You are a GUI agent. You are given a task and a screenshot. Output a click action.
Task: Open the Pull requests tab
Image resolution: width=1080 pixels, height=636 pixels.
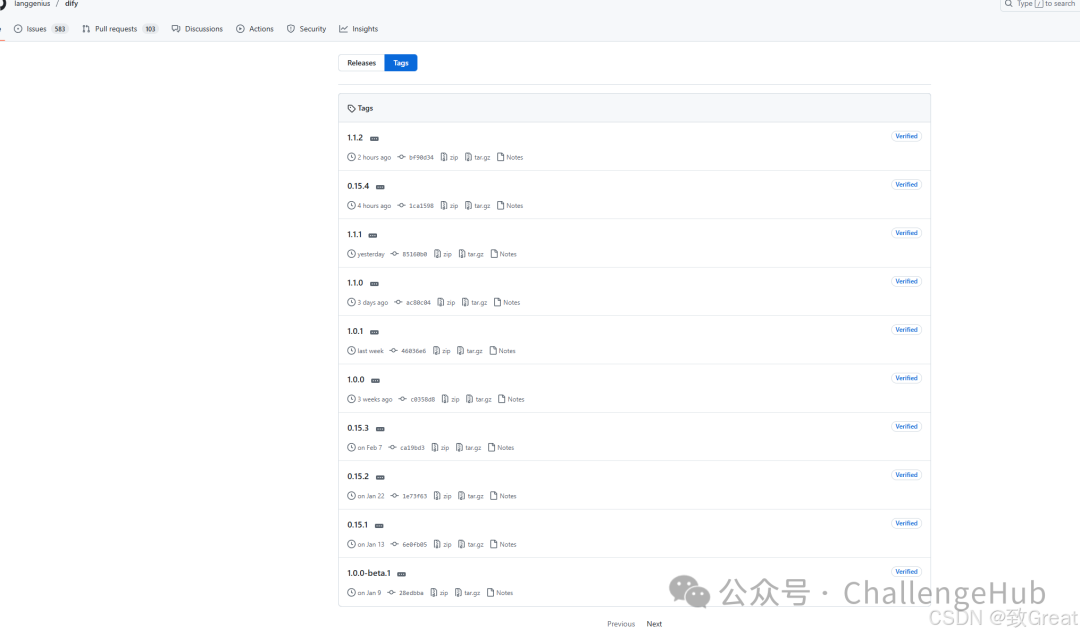(x=113, y=28)
